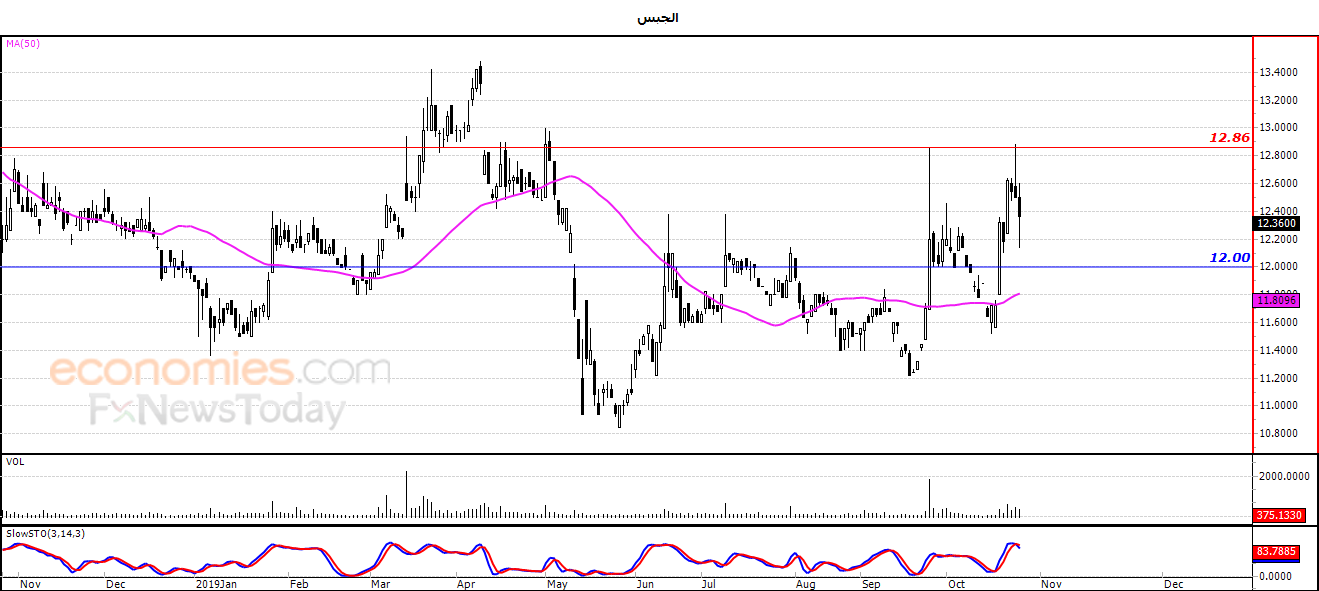Click the 2019Jan date axis label
This screenshot has height=591, width=1319.
(x=217, y=583)
